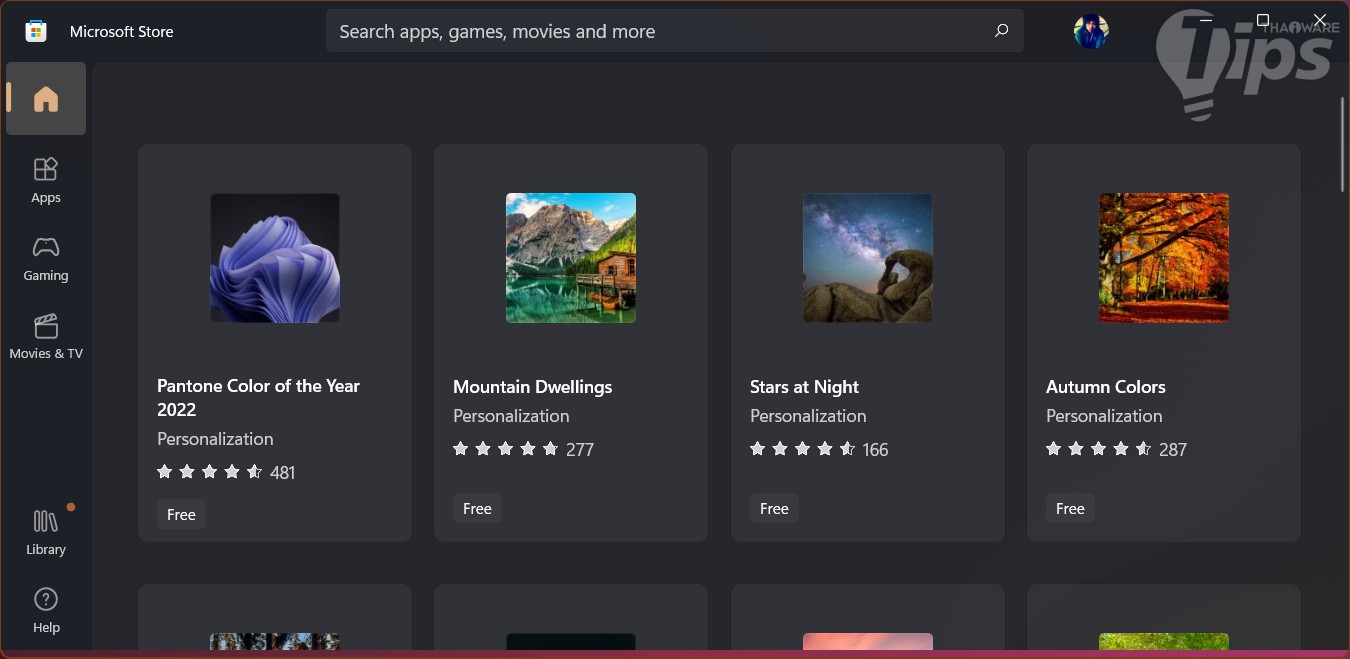Click the 287 rating count

(1173, 450)
